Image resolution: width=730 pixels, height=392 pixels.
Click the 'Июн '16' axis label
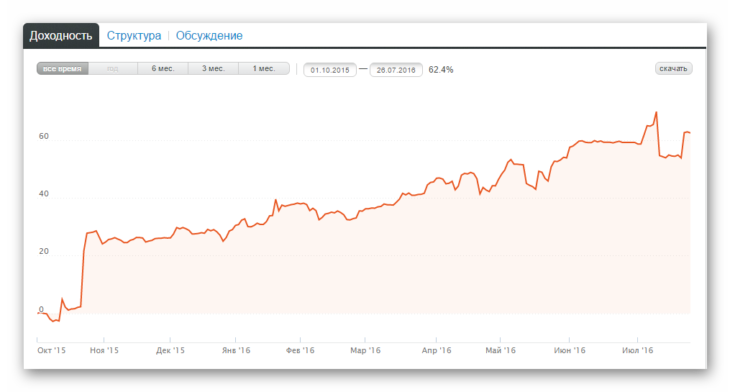(x=570, y=350)
